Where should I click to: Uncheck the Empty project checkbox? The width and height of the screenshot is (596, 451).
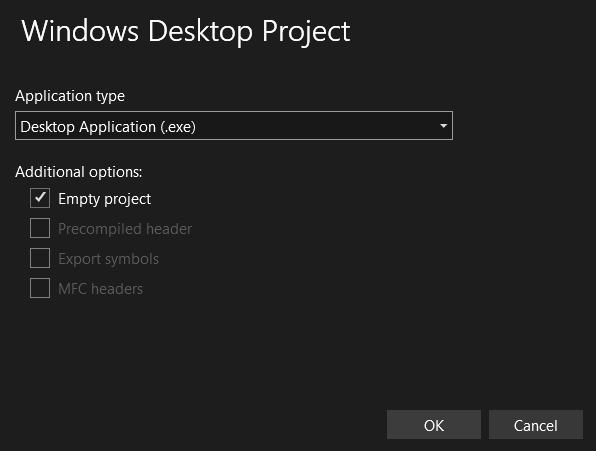coord(40,198)
